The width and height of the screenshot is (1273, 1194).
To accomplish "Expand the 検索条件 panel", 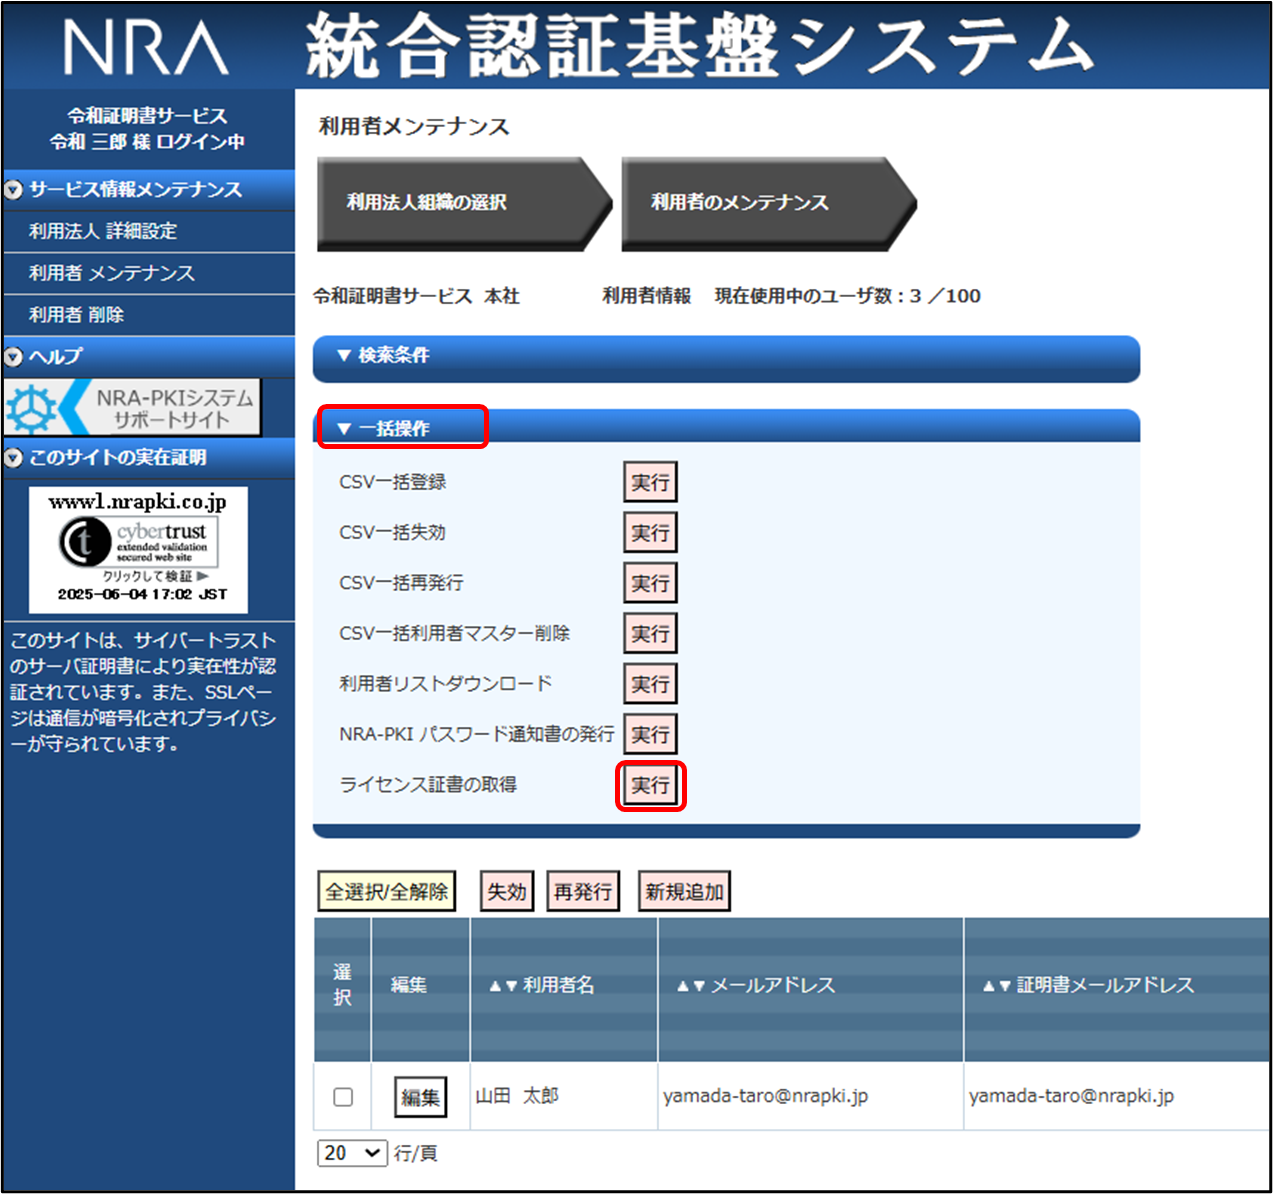I will coord(384,356).
